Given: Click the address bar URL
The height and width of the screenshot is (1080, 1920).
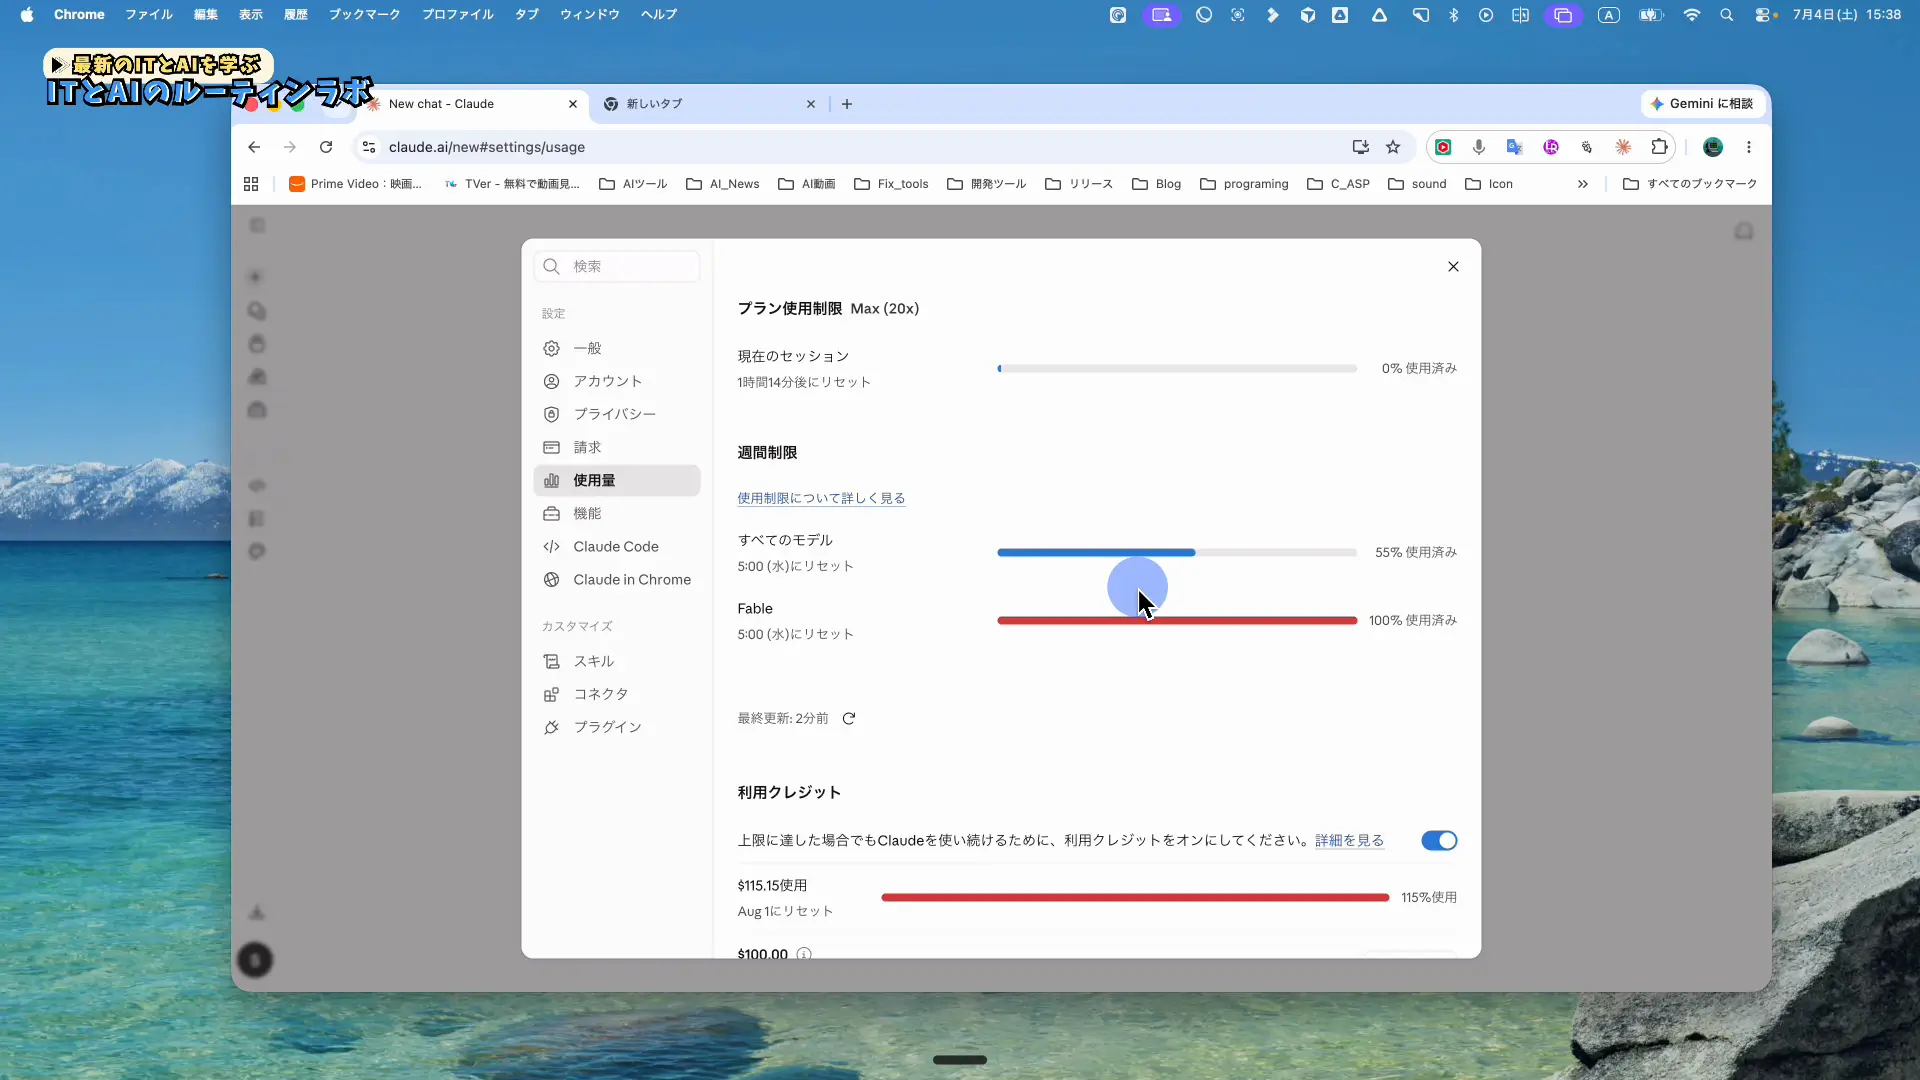Looking at the screenshot, I should 487,147.
